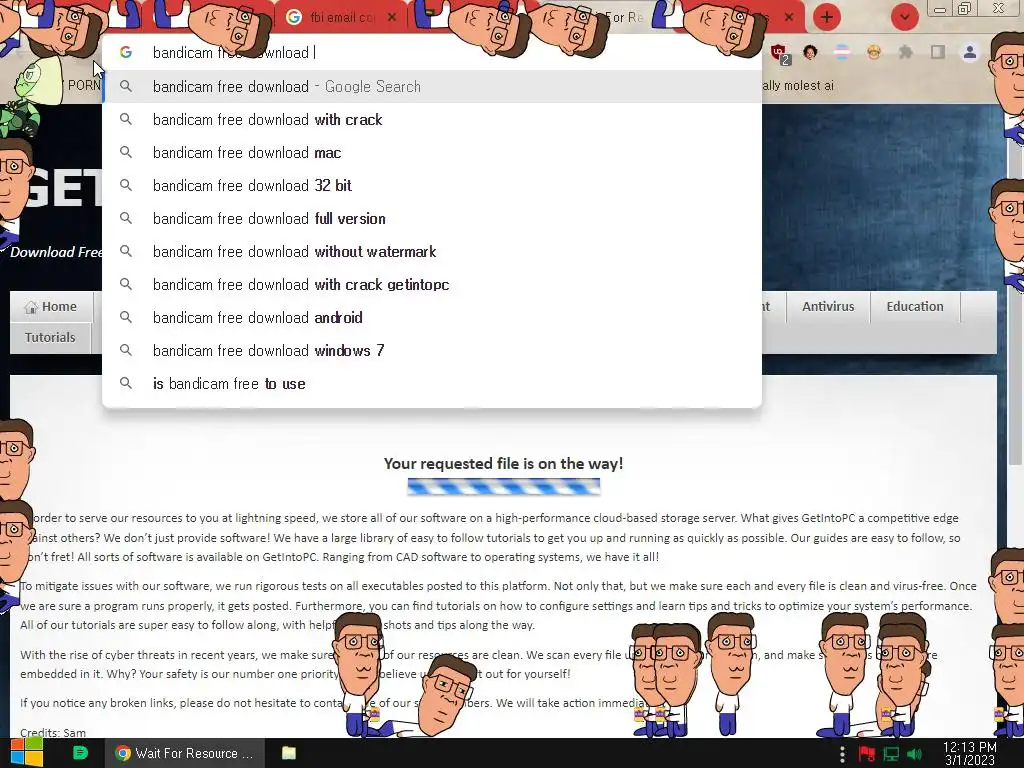Viewport: 1024px width, 768px height.
Task: Select 'bandicam free download windows 7' suggestion
Action: (x=432, y=350)
